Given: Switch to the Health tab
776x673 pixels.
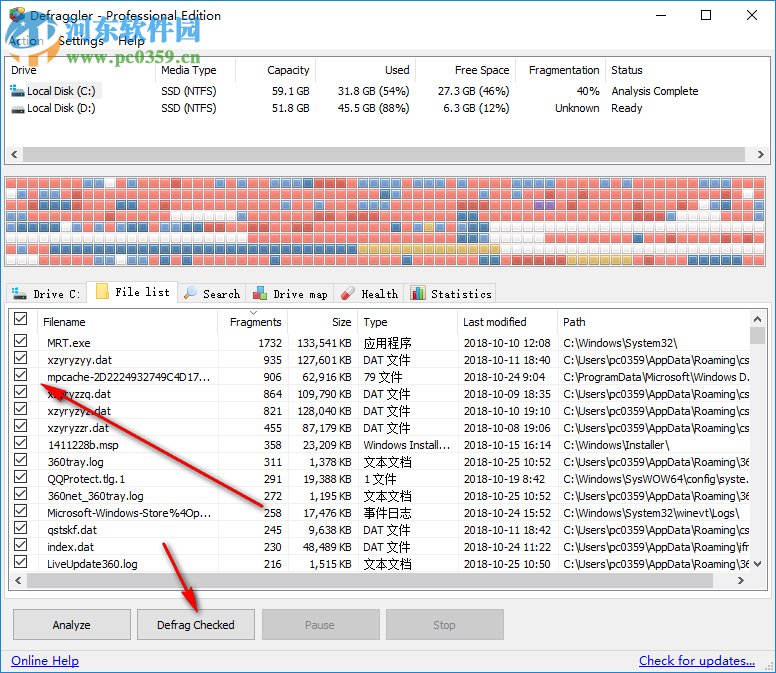Looking at the screenshot, I should [369, 293].
